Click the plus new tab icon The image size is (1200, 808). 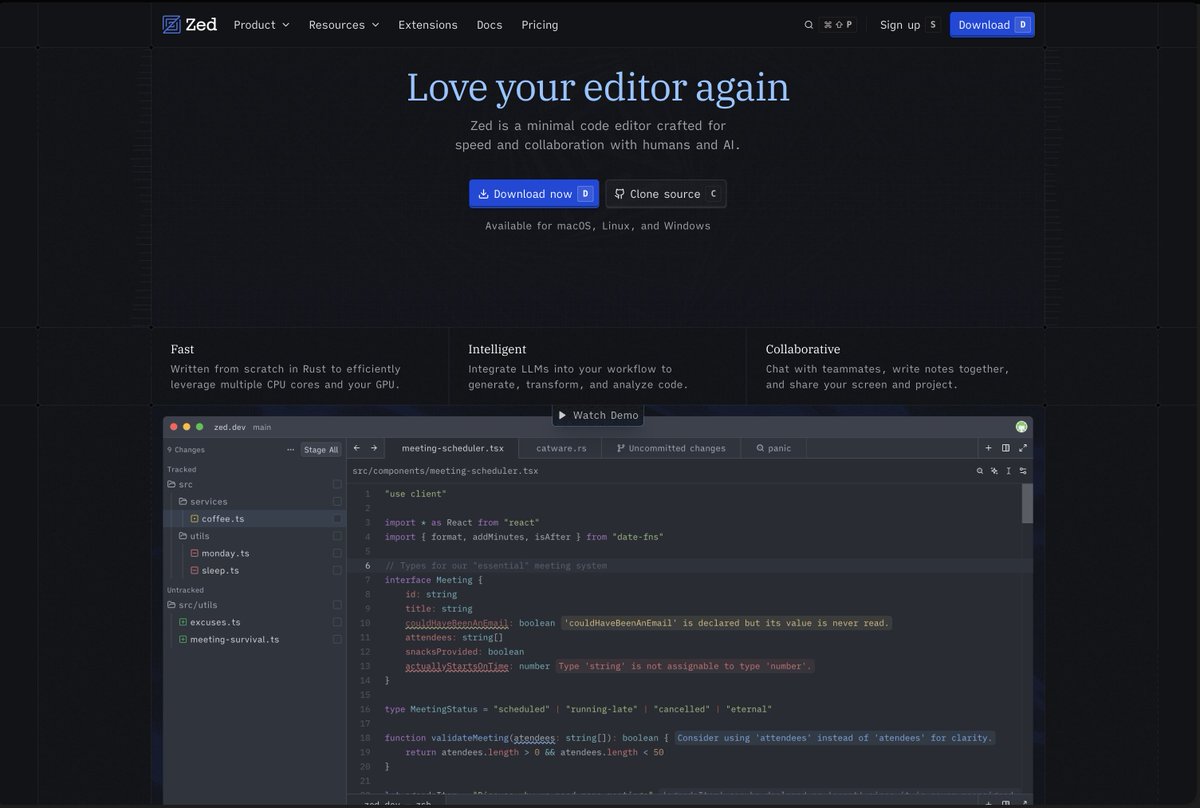pyautogui.click(x=989, y=448)
